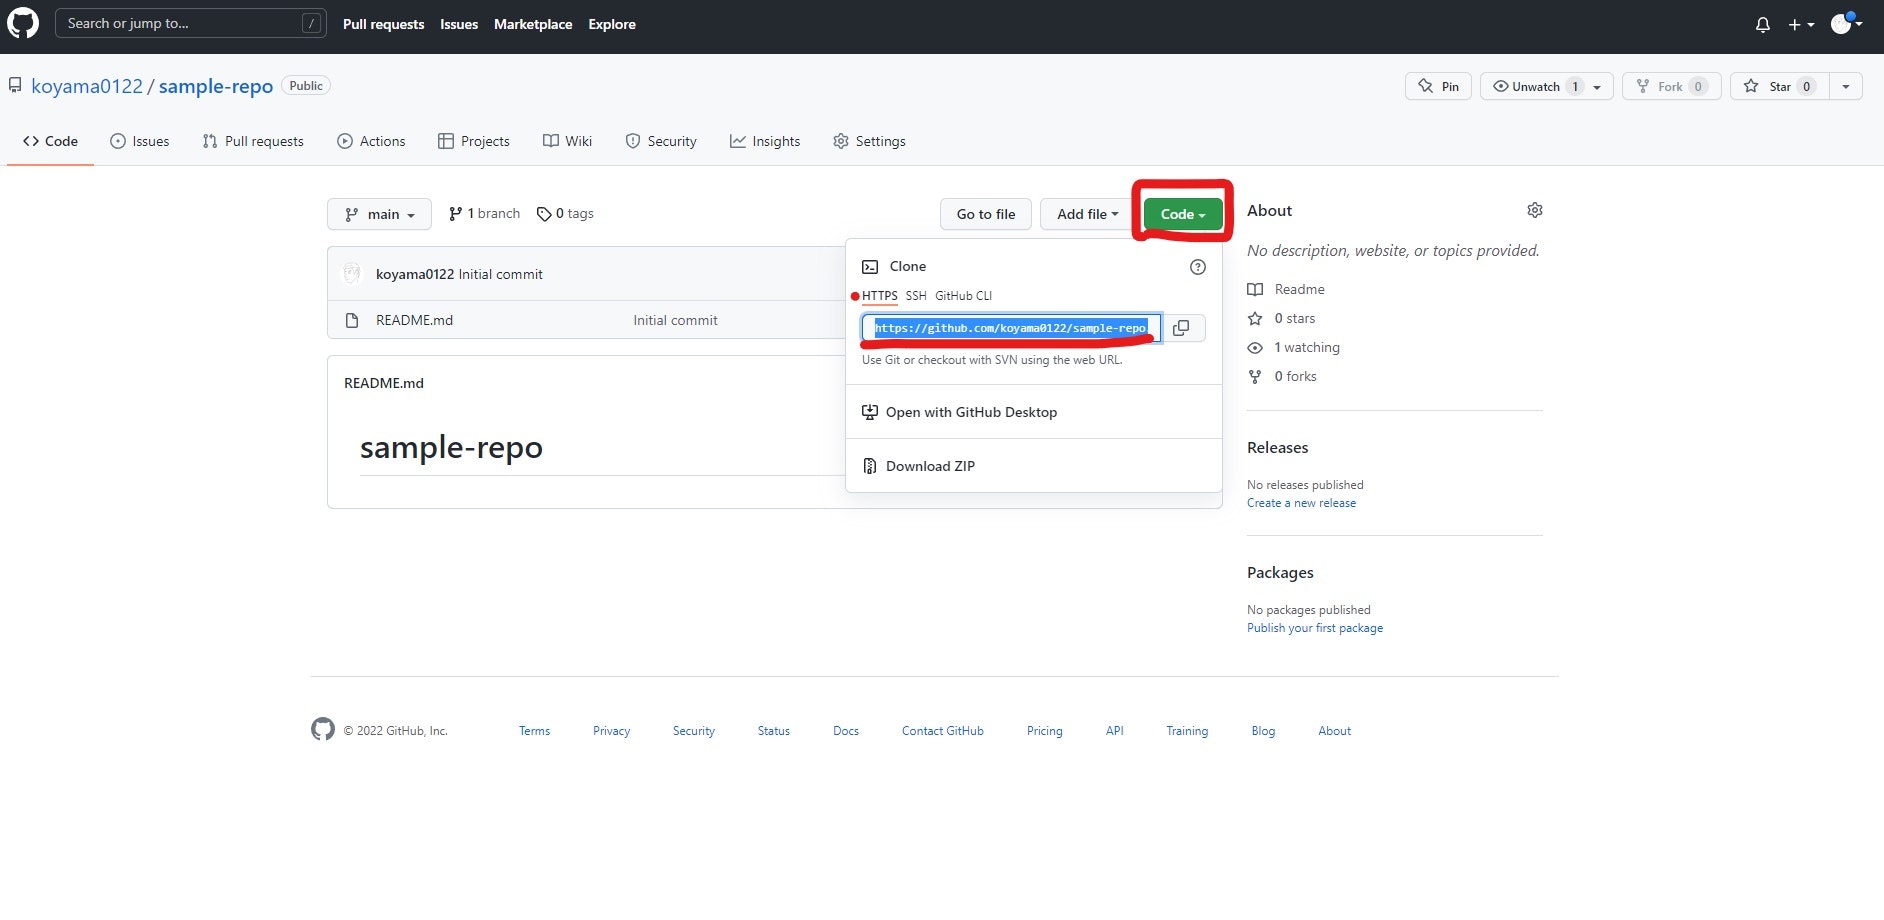This screenshot has height=920, width=1884.
Task: View the 1 branch link
Action: pyautogui.click(x=484, y=213)
